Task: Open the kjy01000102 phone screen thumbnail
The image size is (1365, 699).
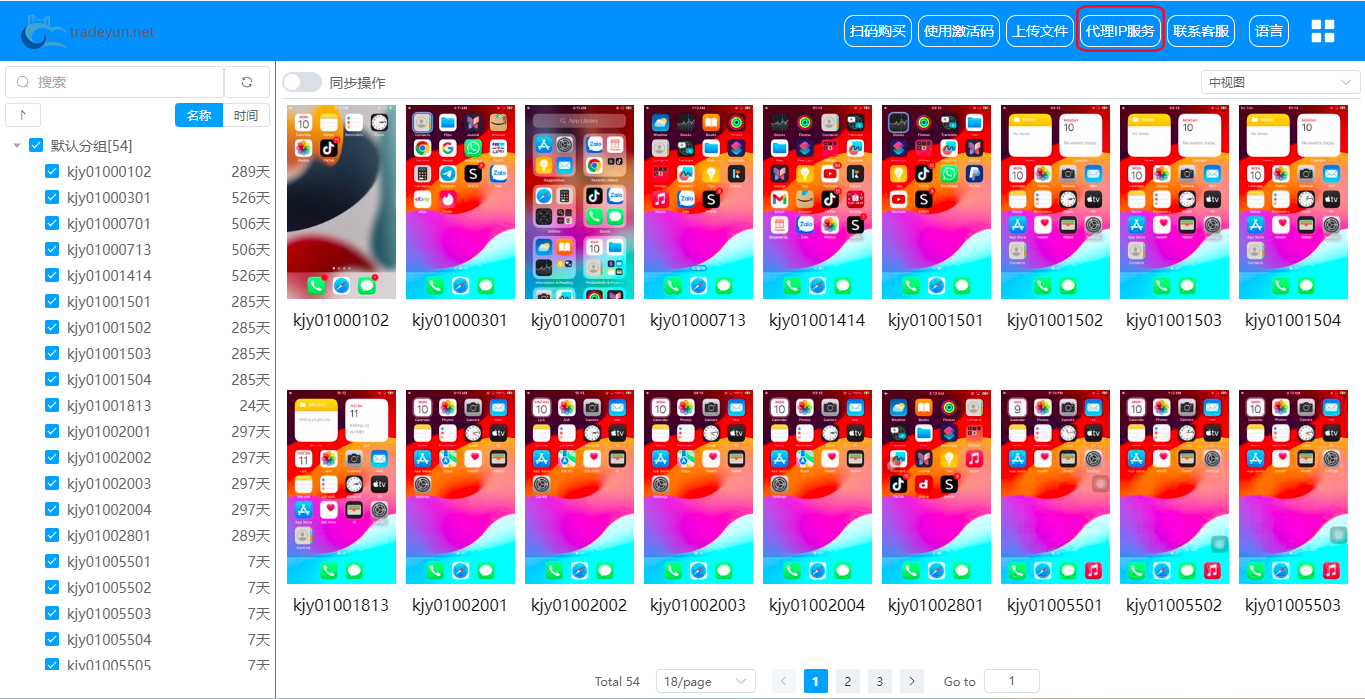Action: (341, 202)
